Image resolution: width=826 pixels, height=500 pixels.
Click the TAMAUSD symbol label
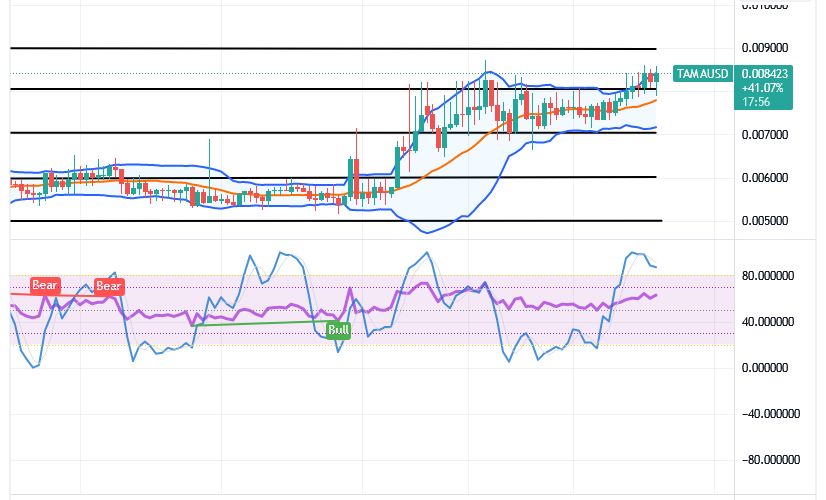(702, 74)
